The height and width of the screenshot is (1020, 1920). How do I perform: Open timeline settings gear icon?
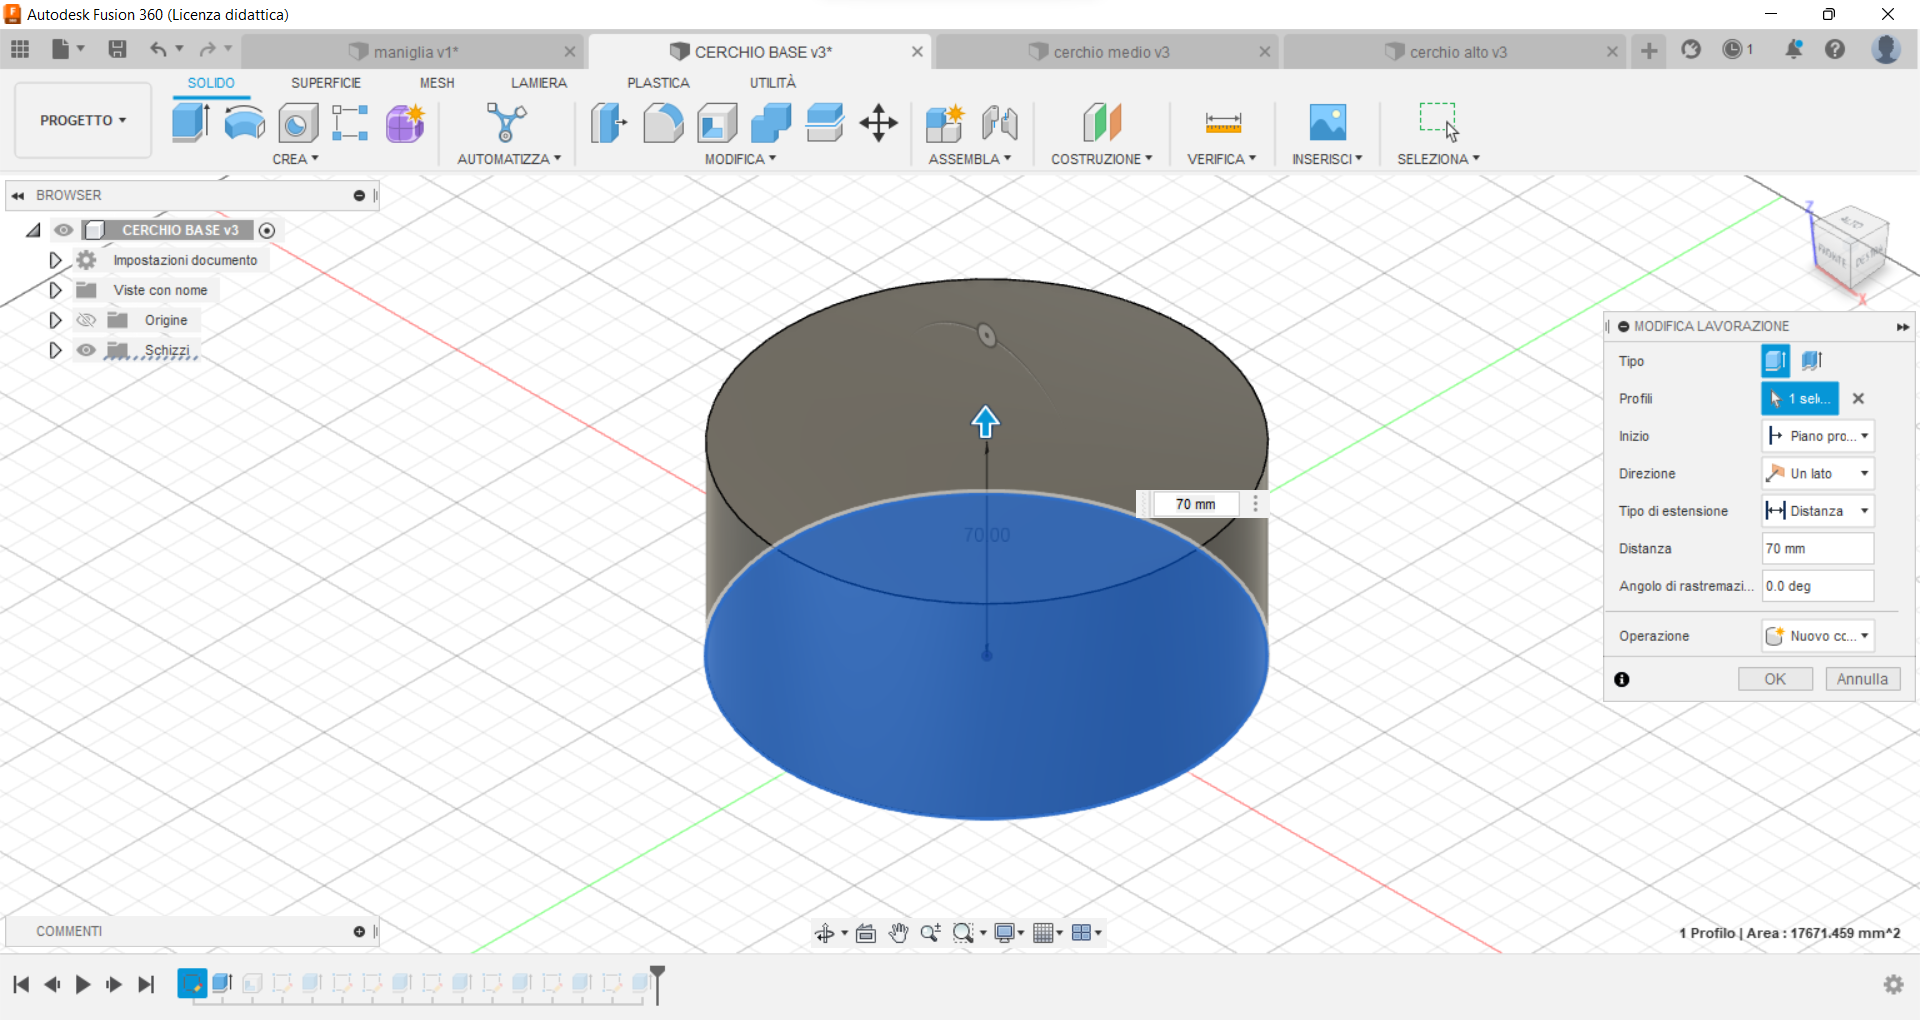coord(1893,985)
